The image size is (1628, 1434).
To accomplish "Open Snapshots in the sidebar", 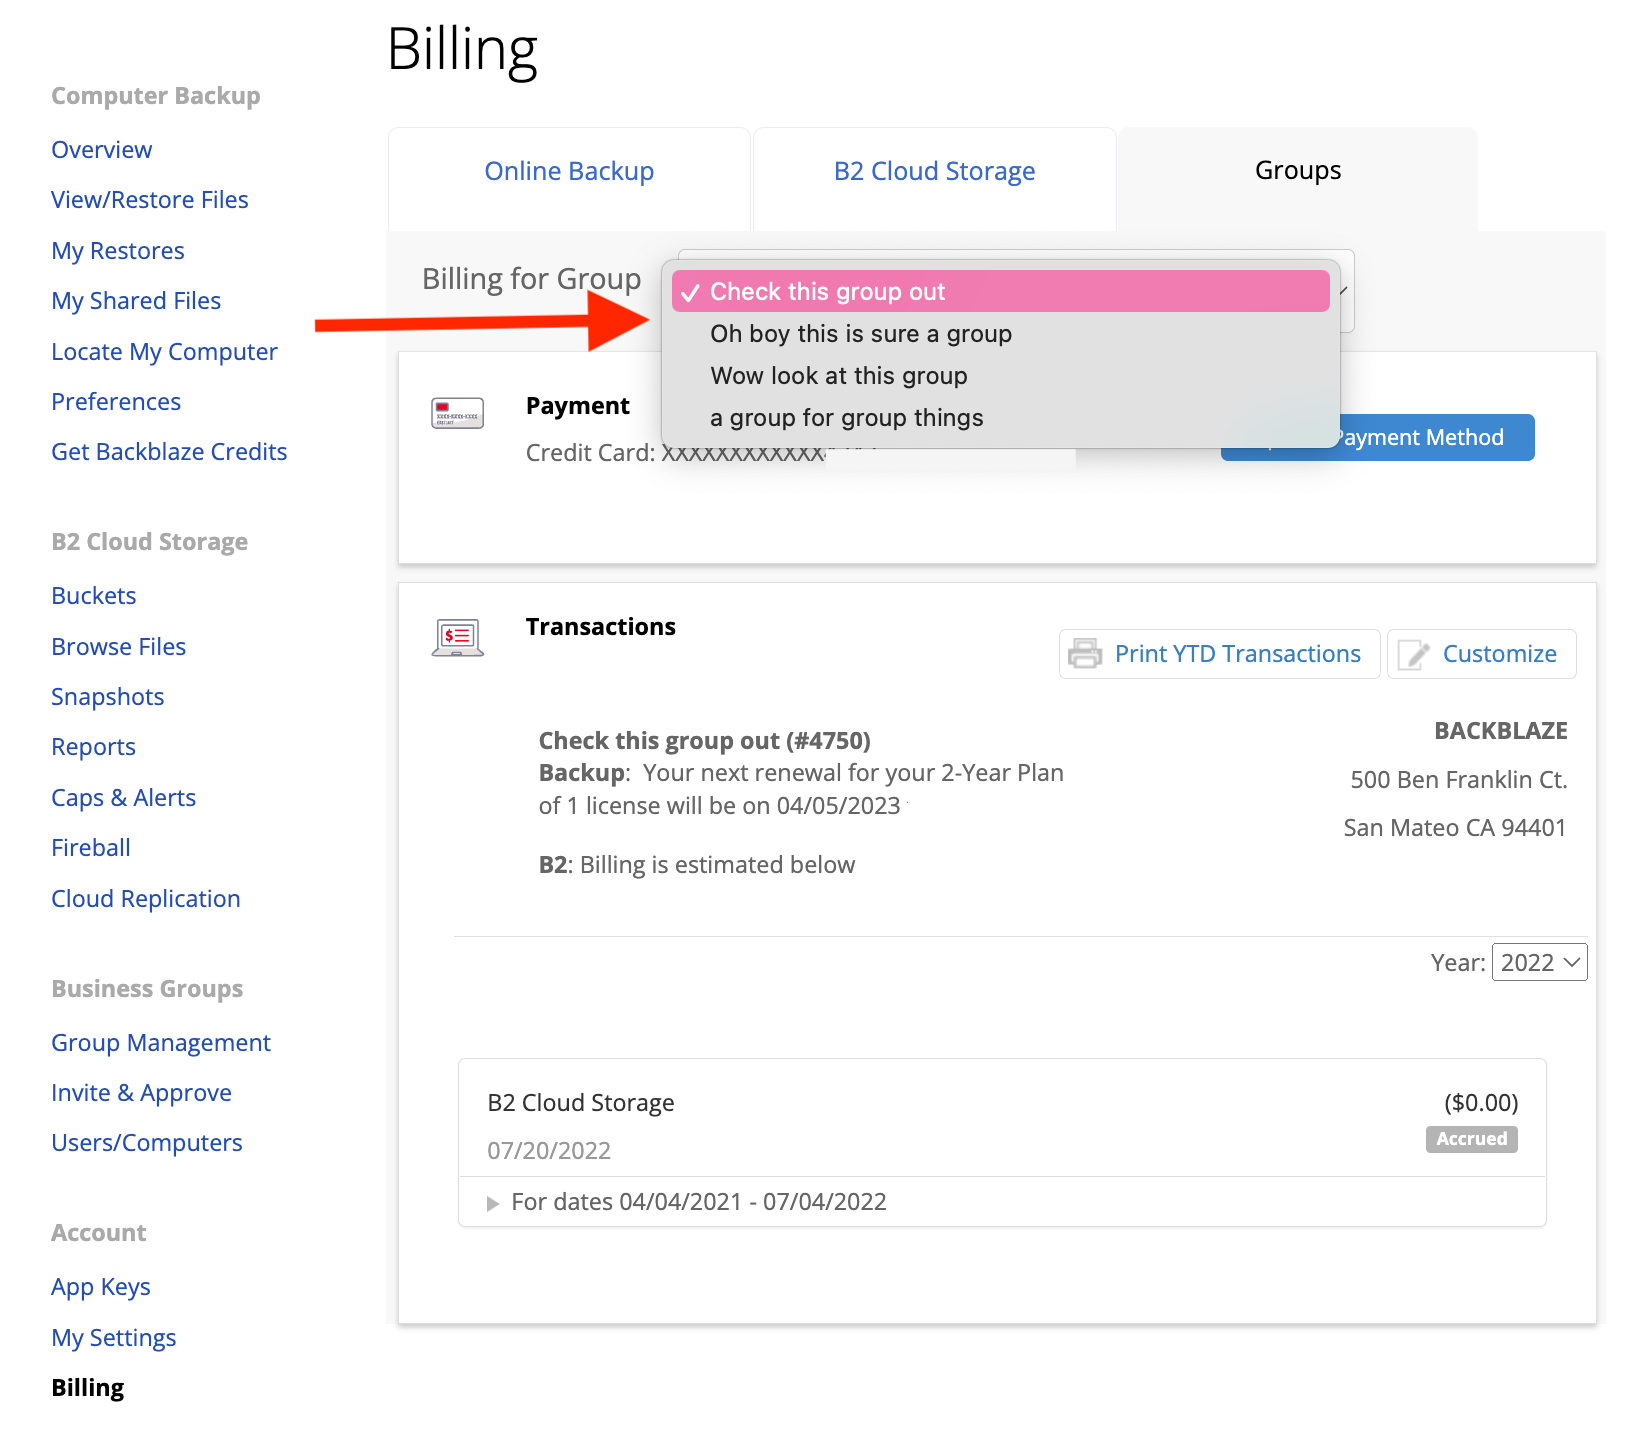I will pyautogui.click(x=108, y=697).
